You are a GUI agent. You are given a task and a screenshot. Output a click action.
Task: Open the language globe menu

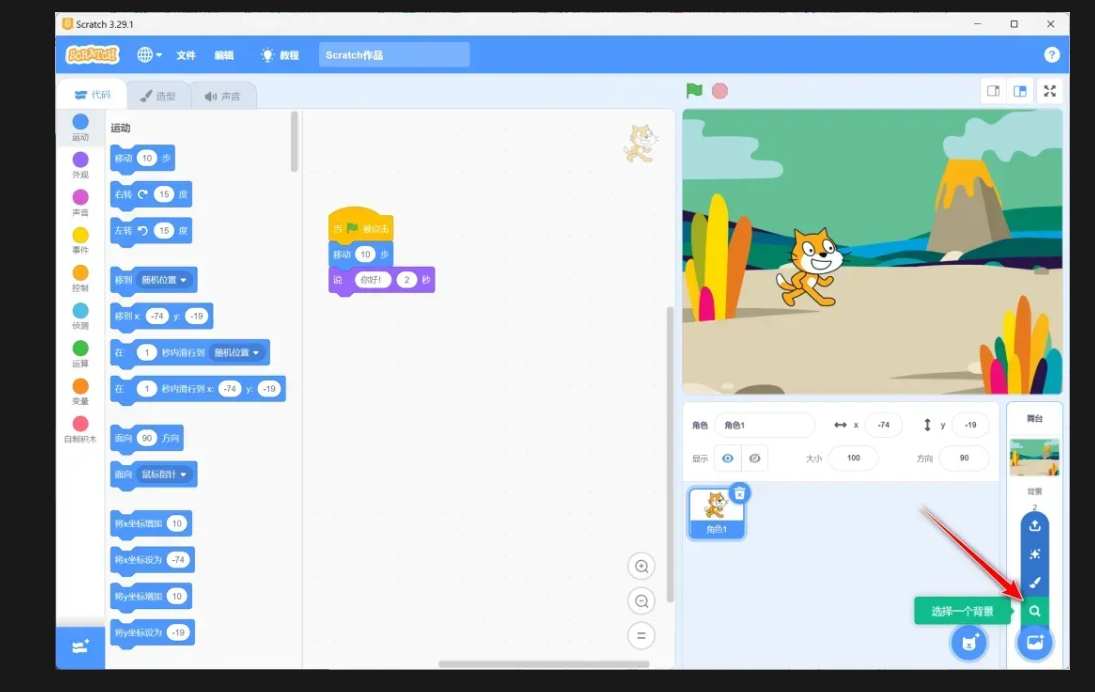[149, 54]
